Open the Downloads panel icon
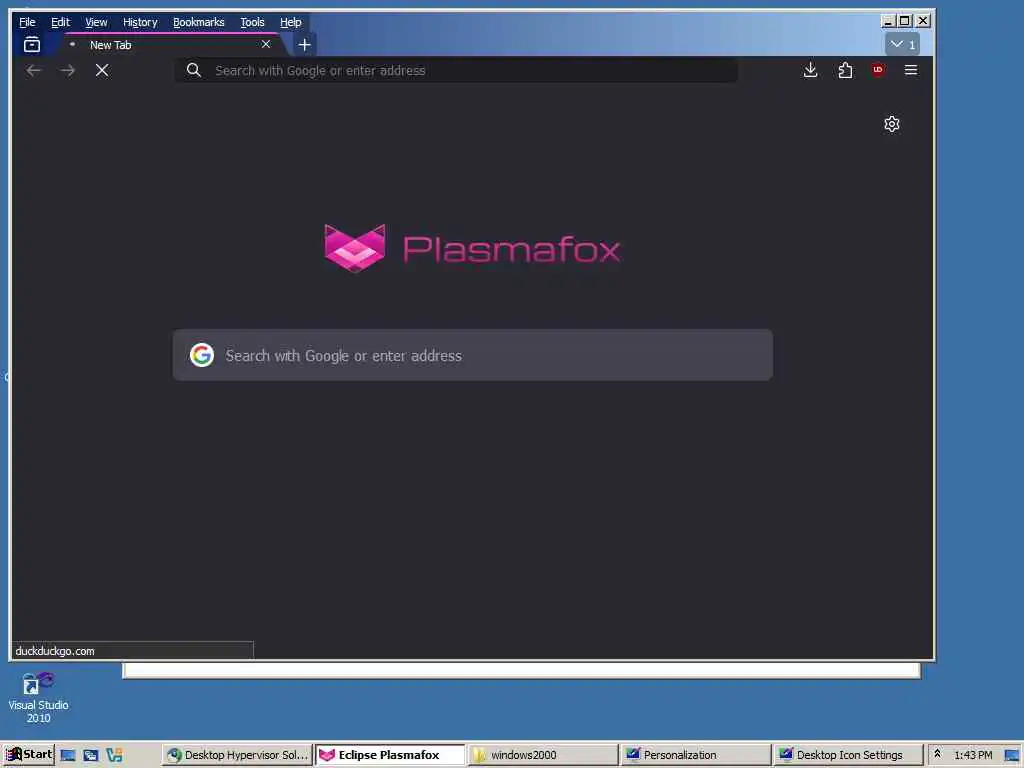The height and width of the screenshot is (768, 1024). point(810,70)
